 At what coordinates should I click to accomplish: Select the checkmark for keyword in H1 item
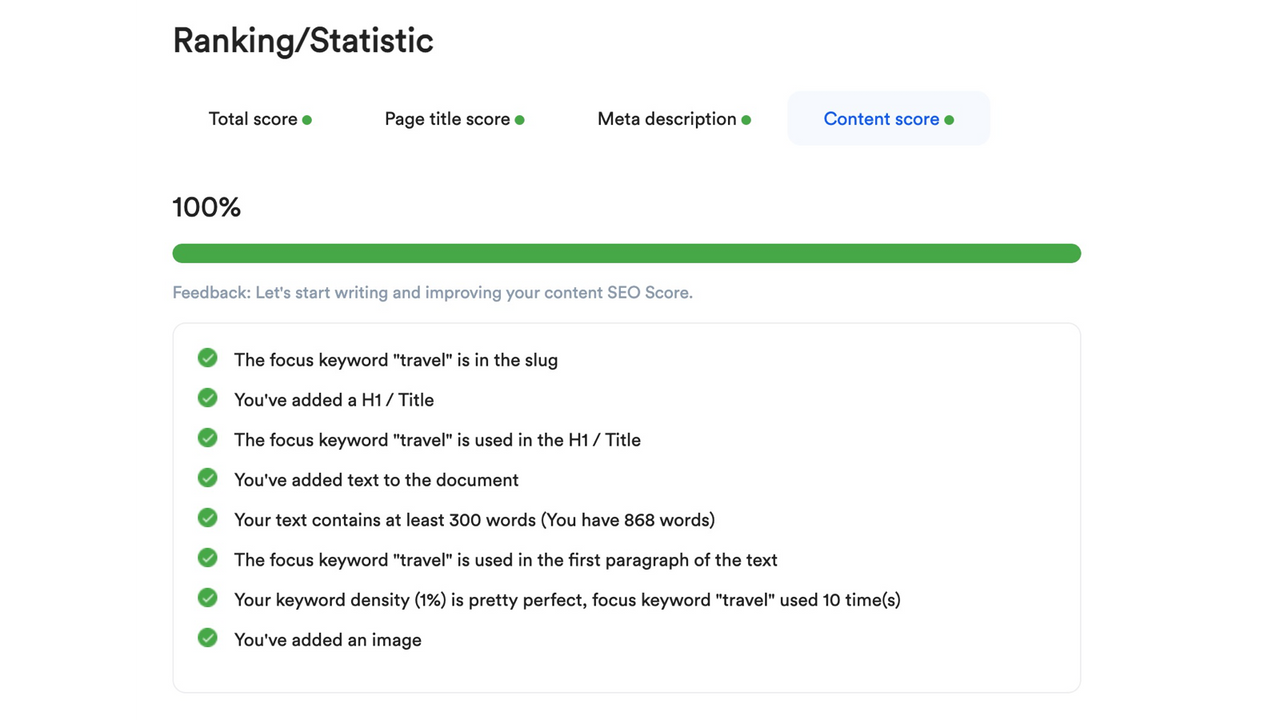pos(207,438)
